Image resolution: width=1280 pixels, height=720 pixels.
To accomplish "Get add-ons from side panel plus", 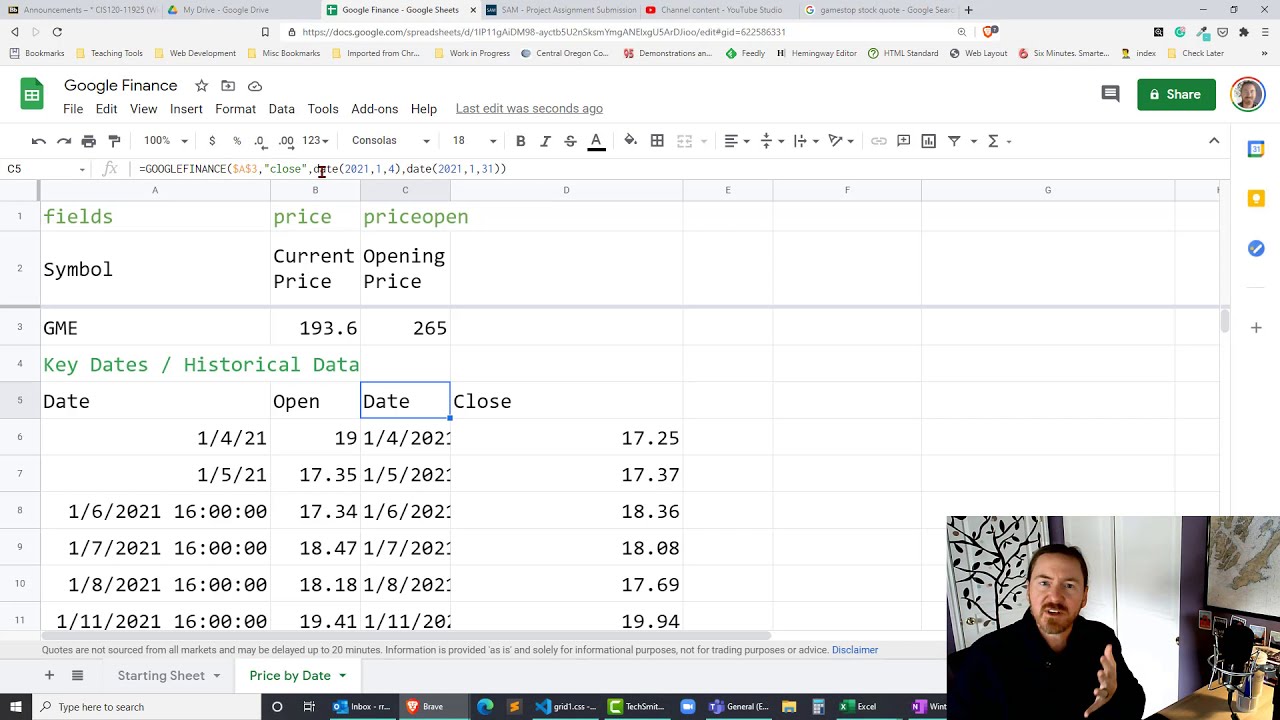I will pyautogui.click(x=1256, y=327).
